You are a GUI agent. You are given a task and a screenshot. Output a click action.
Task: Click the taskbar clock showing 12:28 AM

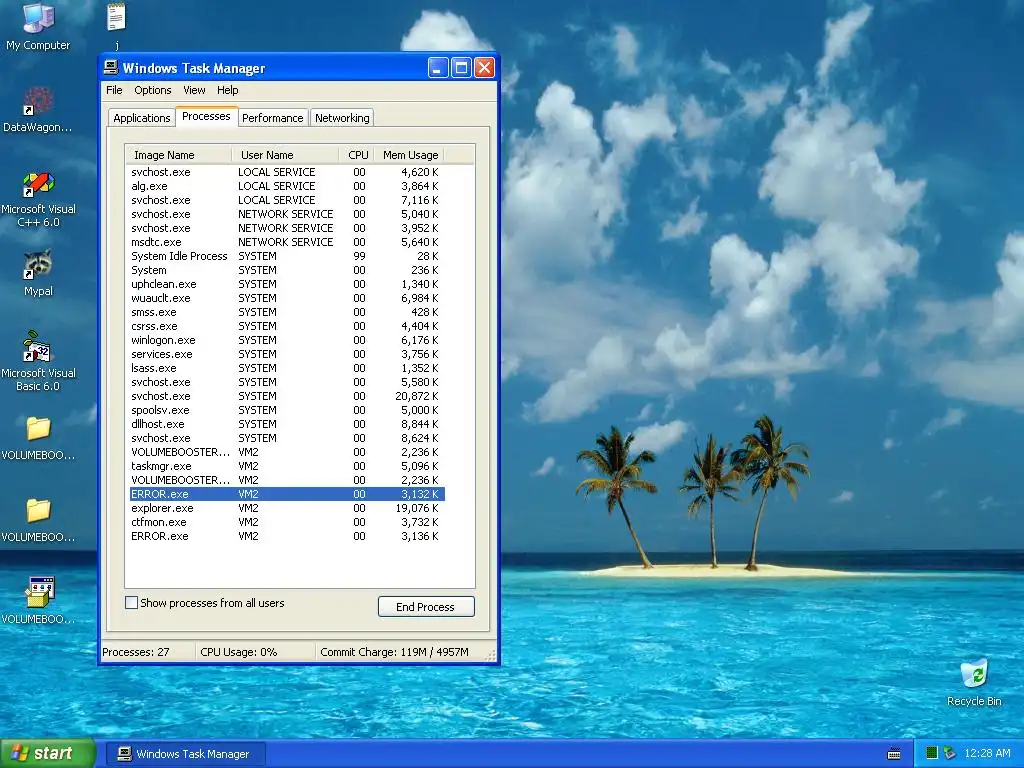(987, 753)
